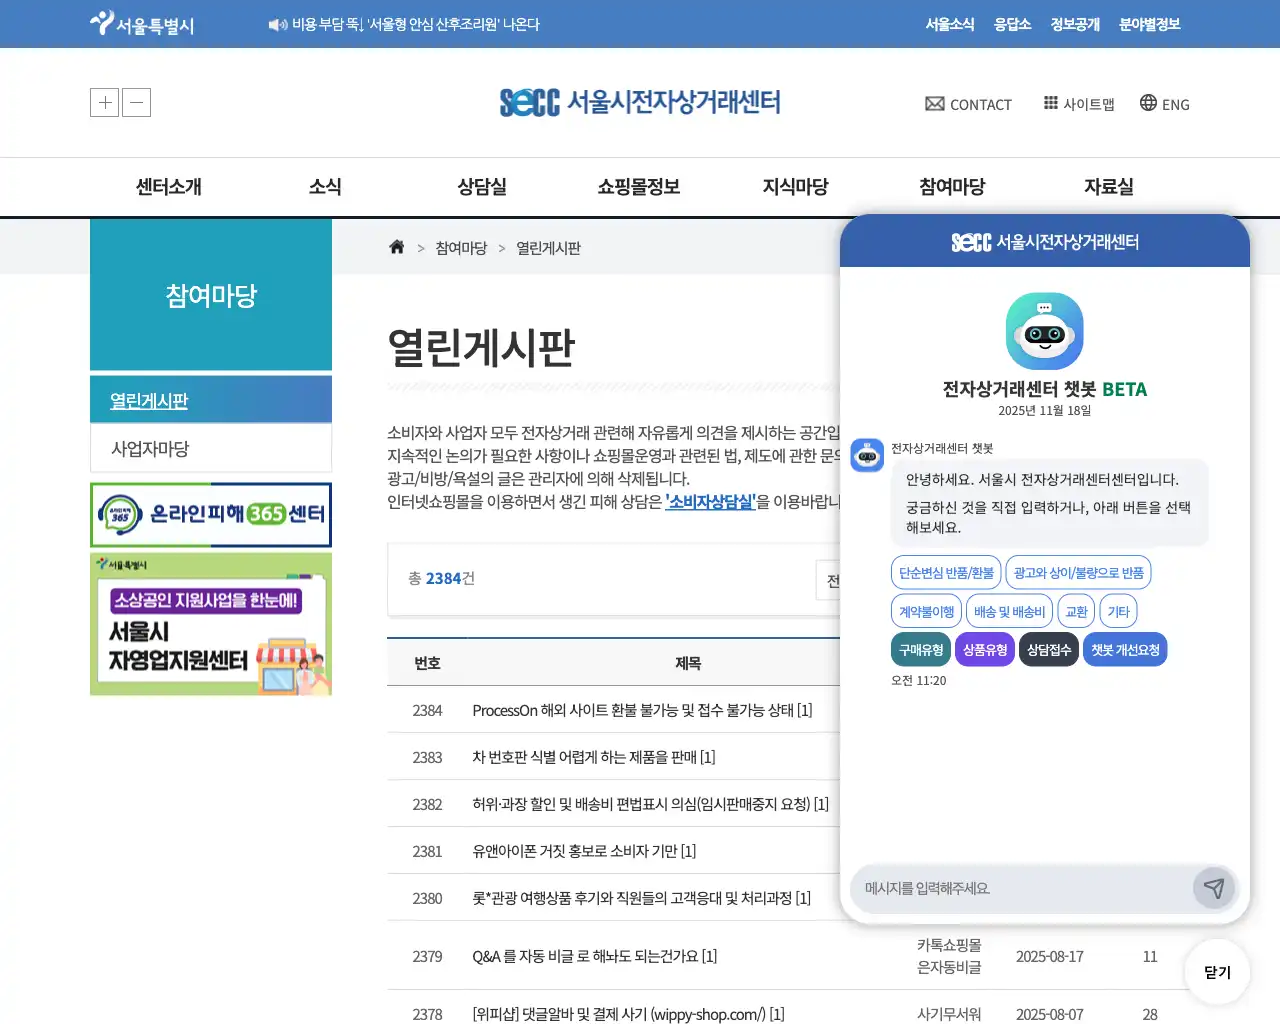
Task: Click the chatbot robot avatar icon
Action: point(1044,330)
